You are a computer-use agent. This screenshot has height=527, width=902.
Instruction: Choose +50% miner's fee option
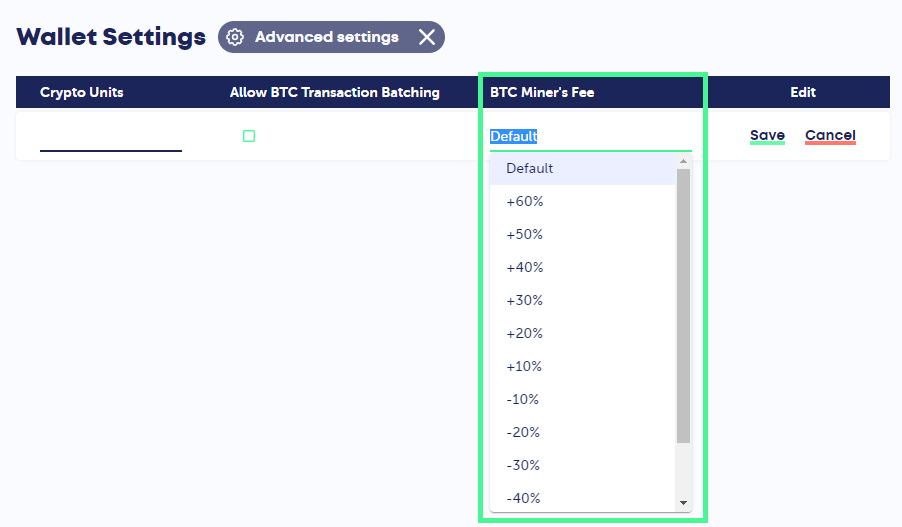tap(524, 234)
